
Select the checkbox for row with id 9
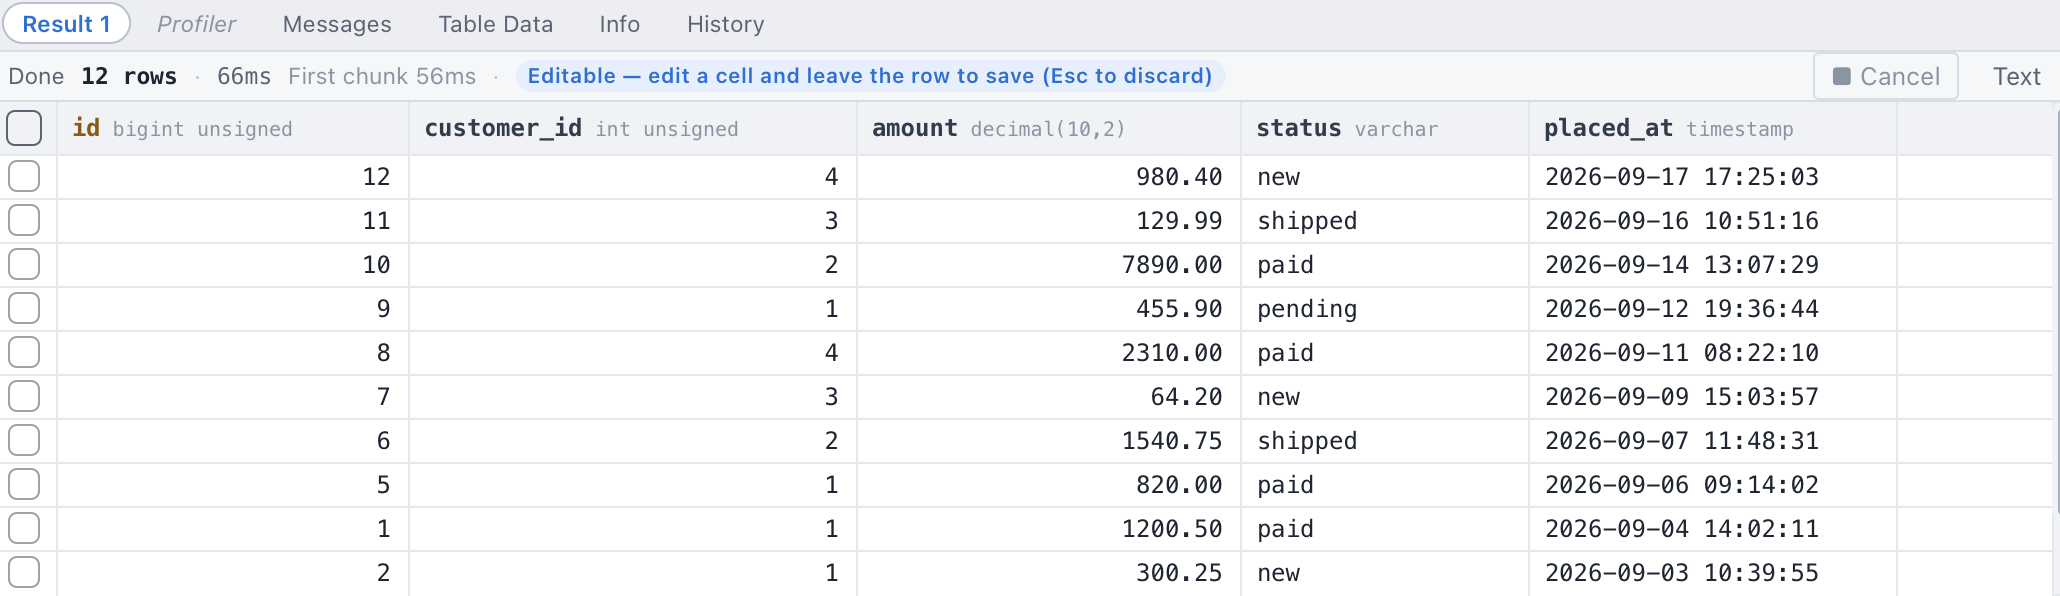pos(24,308)
